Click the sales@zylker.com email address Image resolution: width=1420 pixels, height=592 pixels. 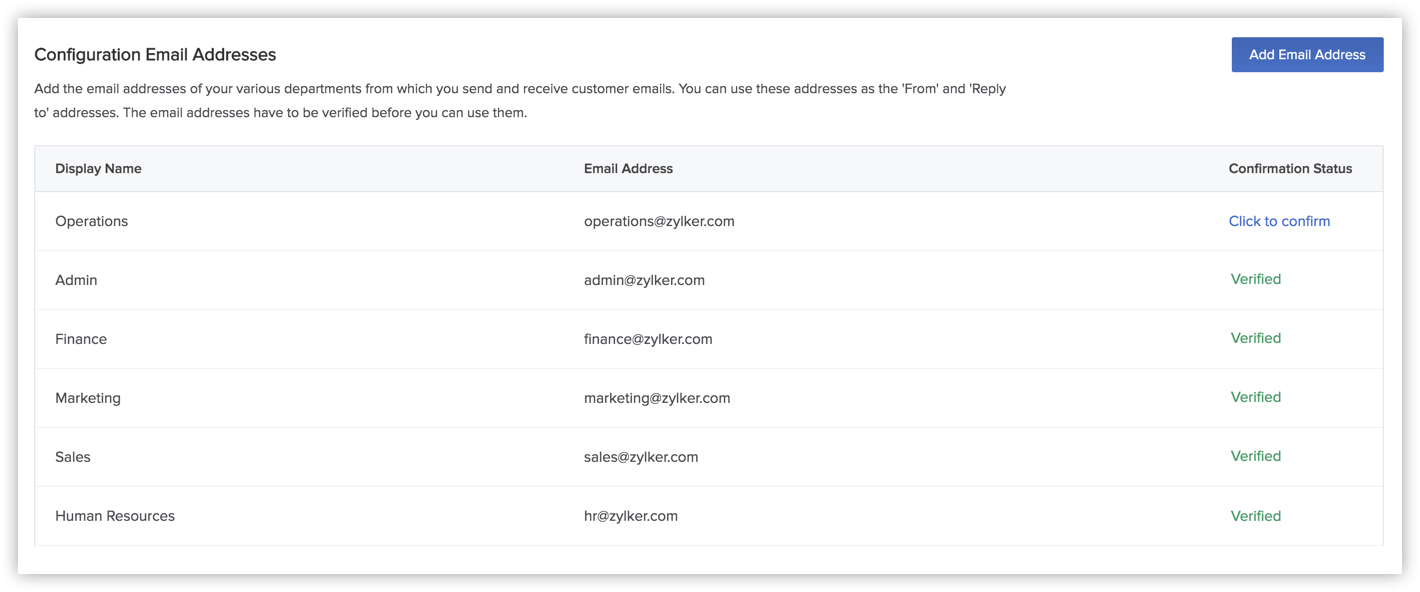coord(641,457)
